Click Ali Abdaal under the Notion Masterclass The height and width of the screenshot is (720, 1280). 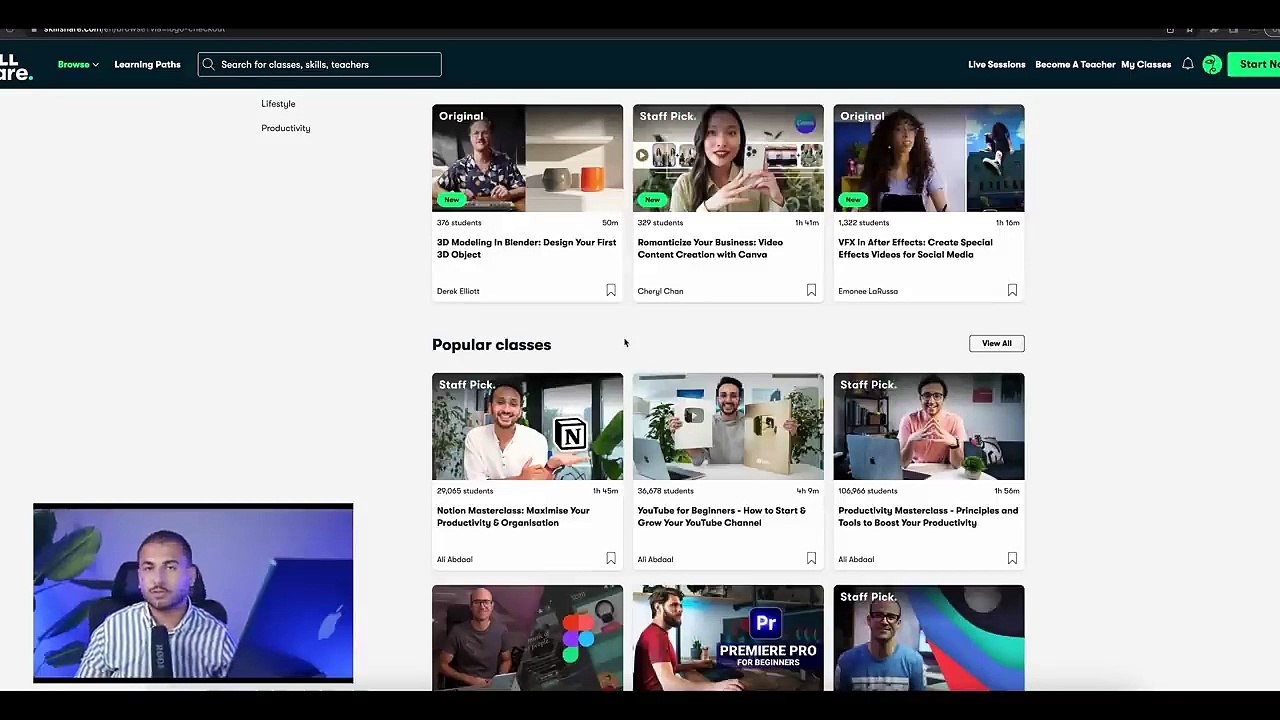[x=454, y=559]
